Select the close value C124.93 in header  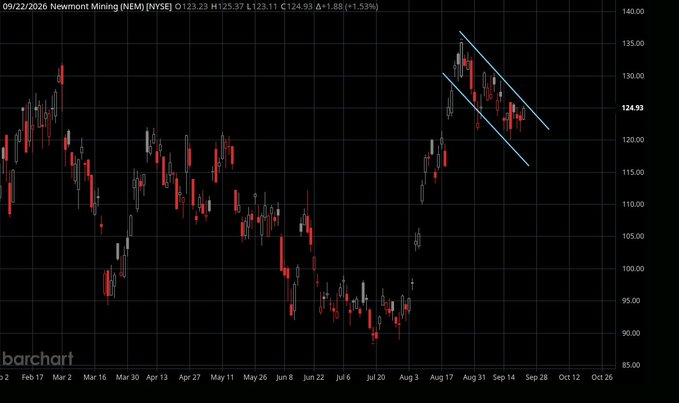tap(296, 6)
